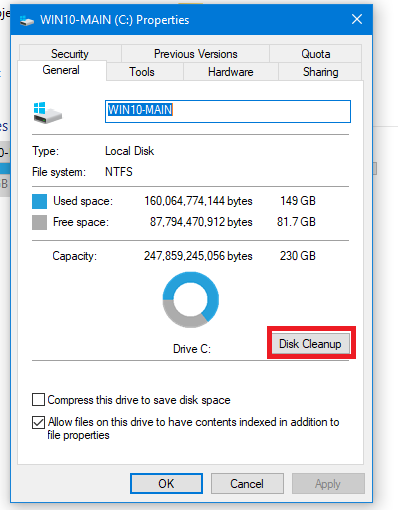This screenshot has width=398, height=510.
Task: Click the disk usage donut chart
Action: tap(191, 300)
